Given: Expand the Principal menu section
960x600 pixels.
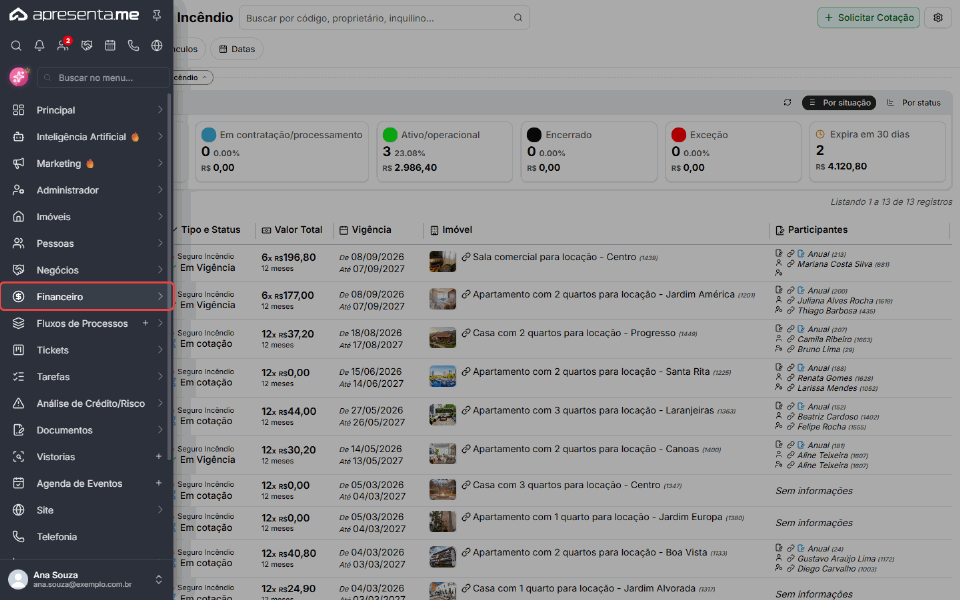Looking at the screenshot, I should (x=87, y=110).
